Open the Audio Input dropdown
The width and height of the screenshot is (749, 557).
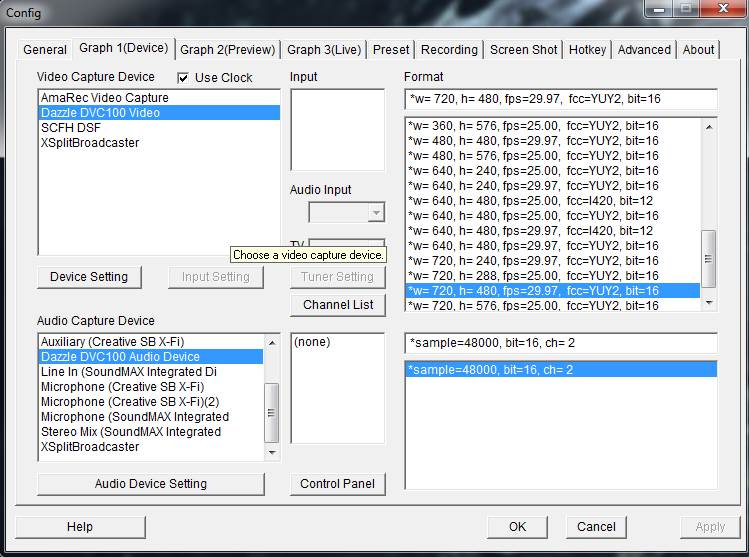(346, 212)
